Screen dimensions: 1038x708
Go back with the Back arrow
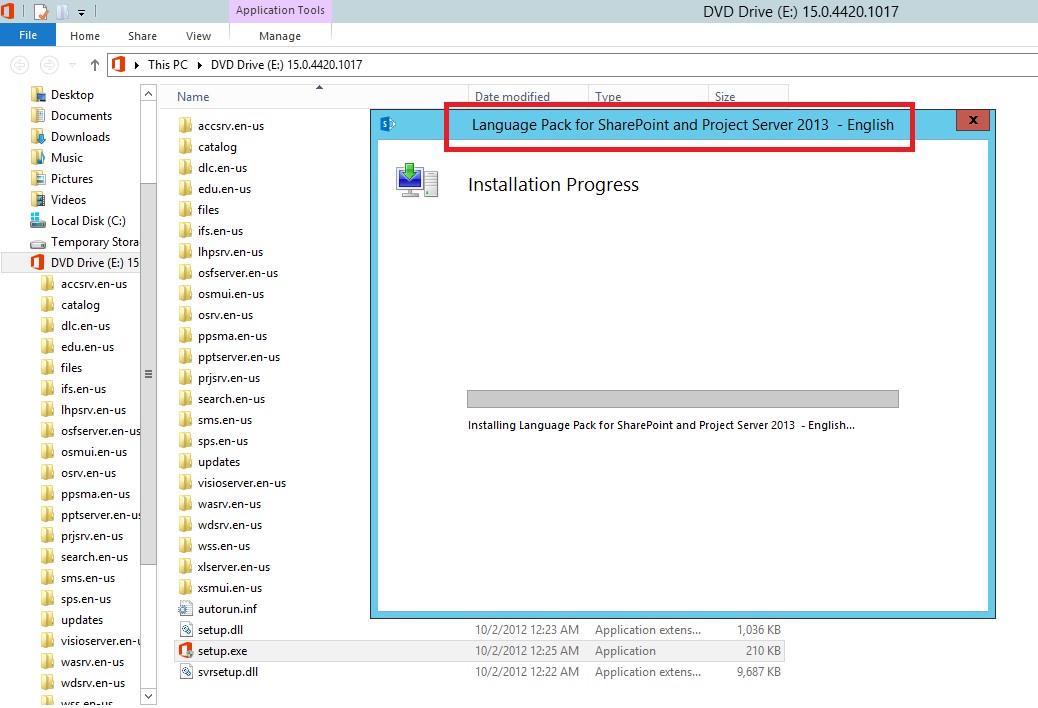point(20,65)
